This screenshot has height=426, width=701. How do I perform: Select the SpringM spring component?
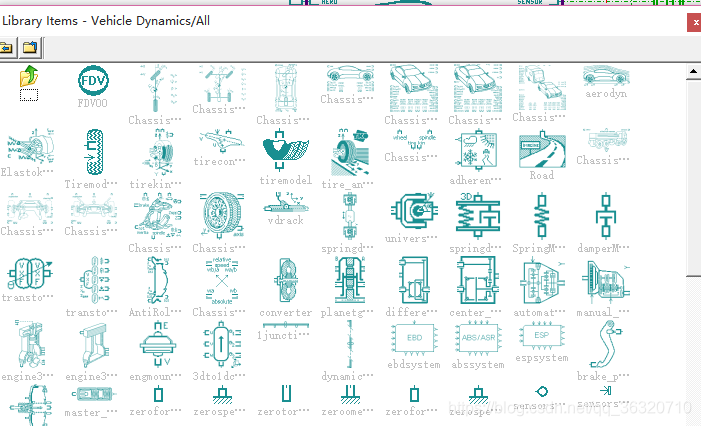(x=542, y=215)
